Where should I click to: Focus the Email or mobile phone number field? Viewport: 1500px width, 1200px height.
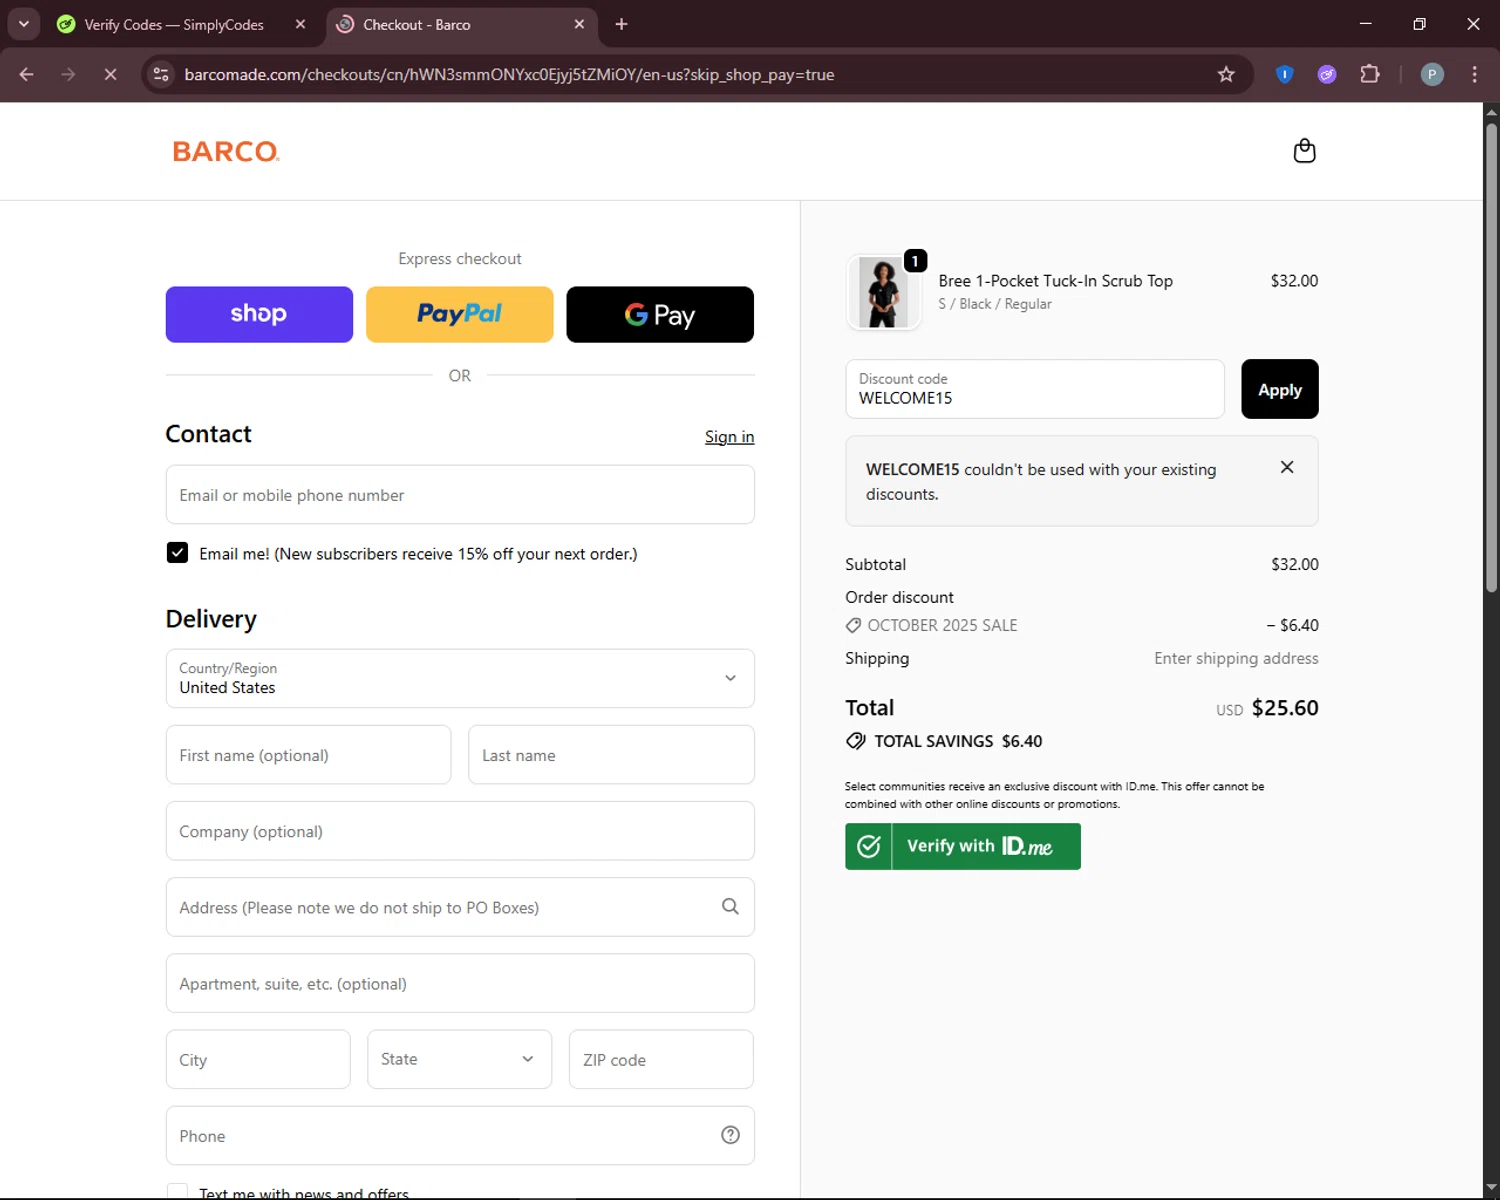tap(460, 495)
